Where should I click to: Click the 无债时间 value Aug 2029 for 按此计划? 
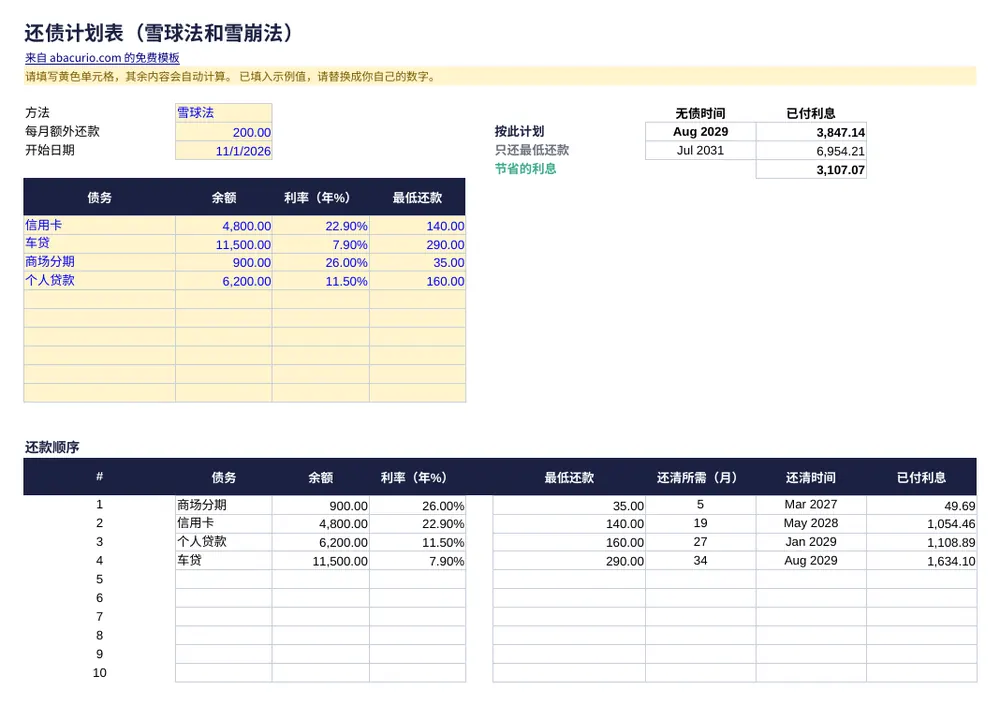(x=700, y=132)
